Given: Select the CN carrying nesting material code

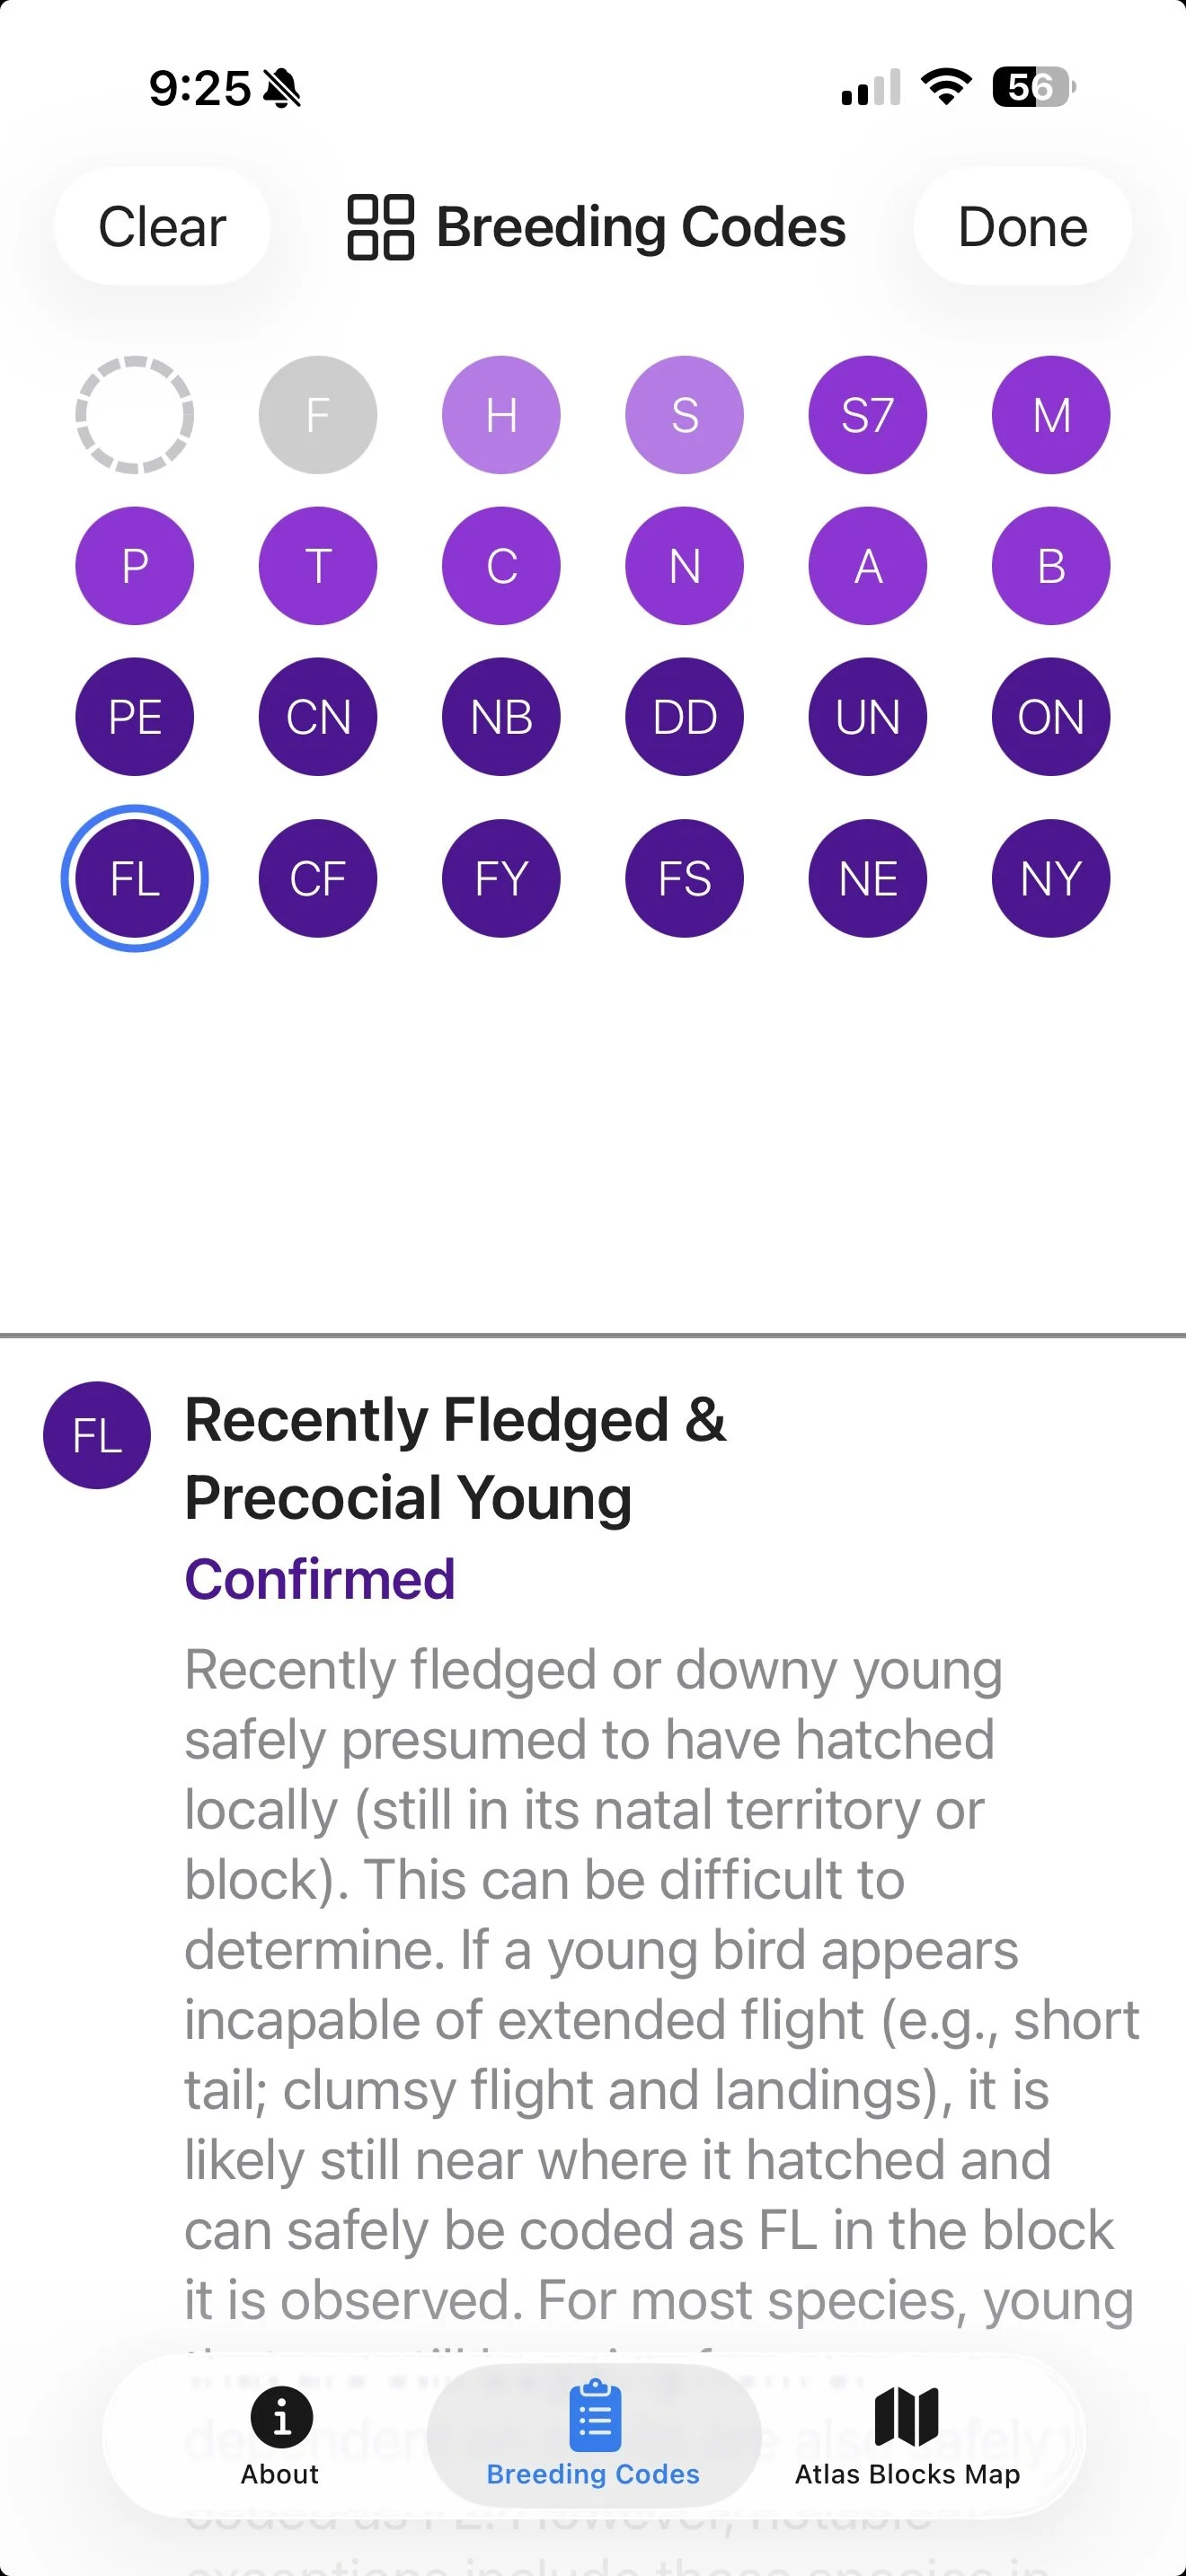Looking at the screenshot, I should click(x=318, y=716).
